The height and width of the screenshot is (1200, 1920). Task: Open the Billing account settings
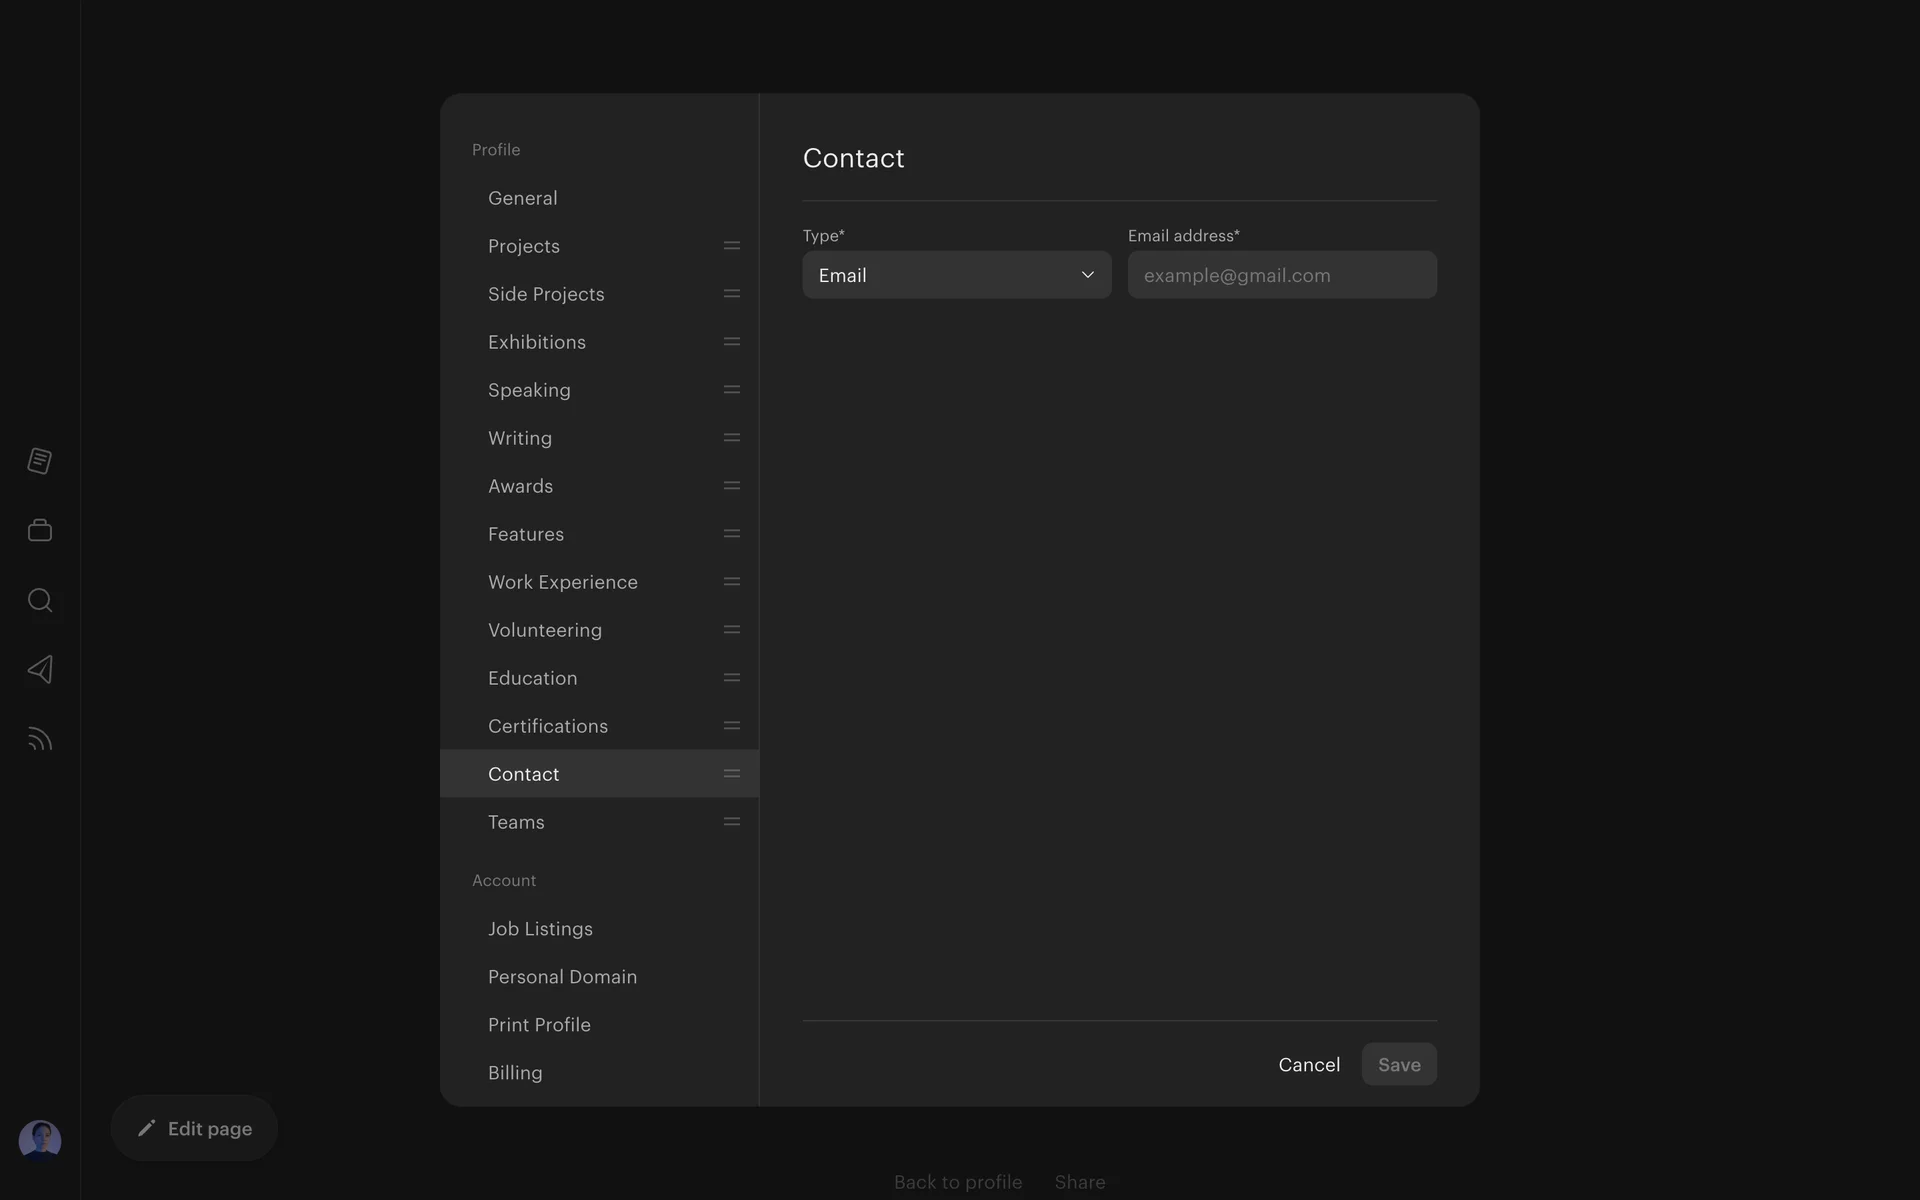tap(515, 1073)
